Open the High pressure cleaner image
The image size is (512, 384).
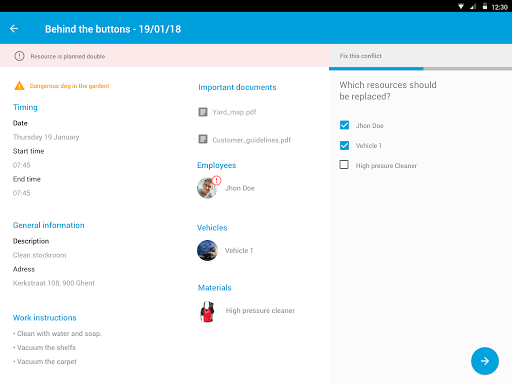coord(207,312)
